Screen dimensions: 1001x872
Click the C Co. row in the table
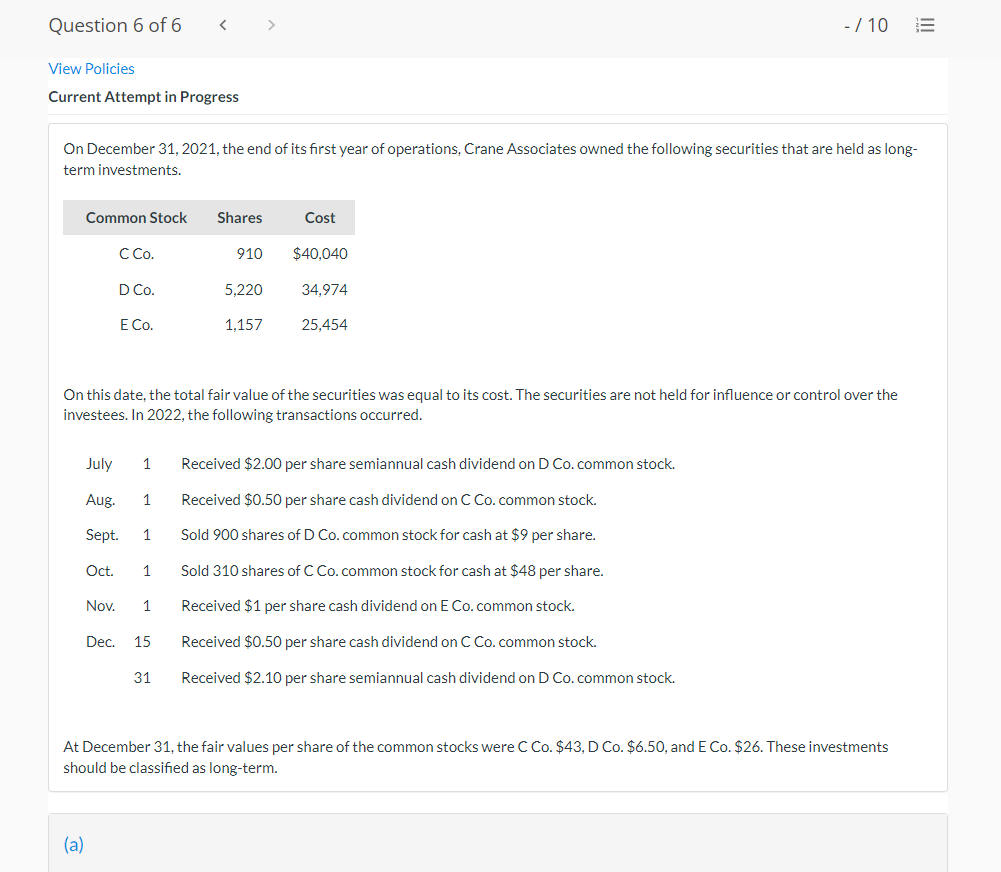137,253
